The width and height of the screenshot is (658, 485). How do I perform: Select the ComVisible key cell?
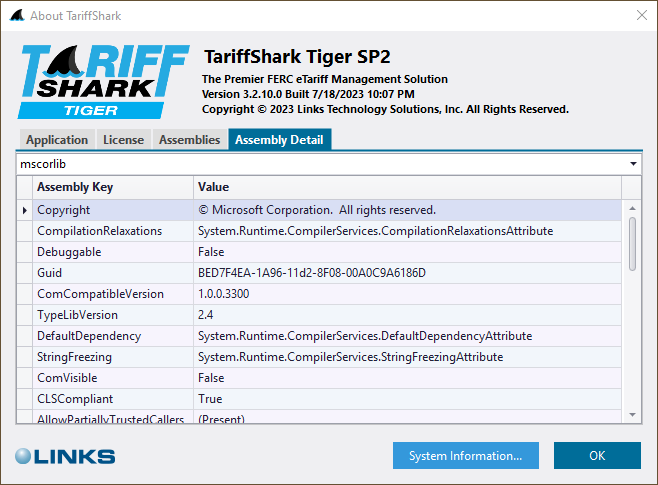coord(113,378)
